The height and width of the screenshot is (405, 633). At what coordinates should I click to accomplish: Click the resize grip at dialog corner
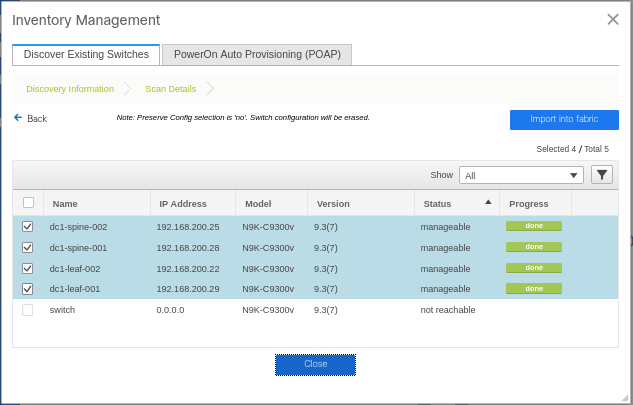pos(625,398)
